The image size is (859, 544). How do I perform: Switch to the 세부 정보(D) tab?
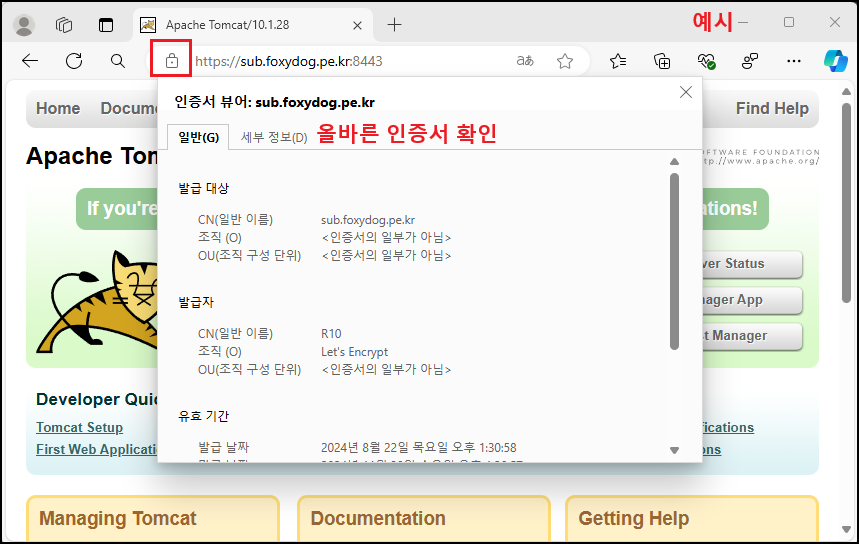[274, 137]
